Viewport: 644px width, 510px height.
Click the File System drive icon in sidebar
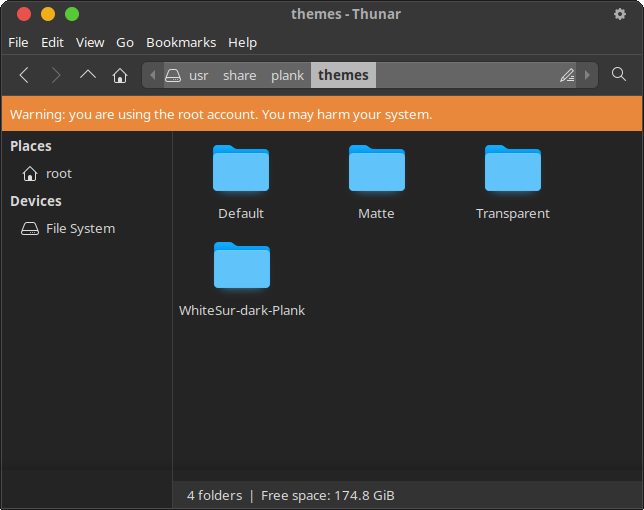click(30, 228)
